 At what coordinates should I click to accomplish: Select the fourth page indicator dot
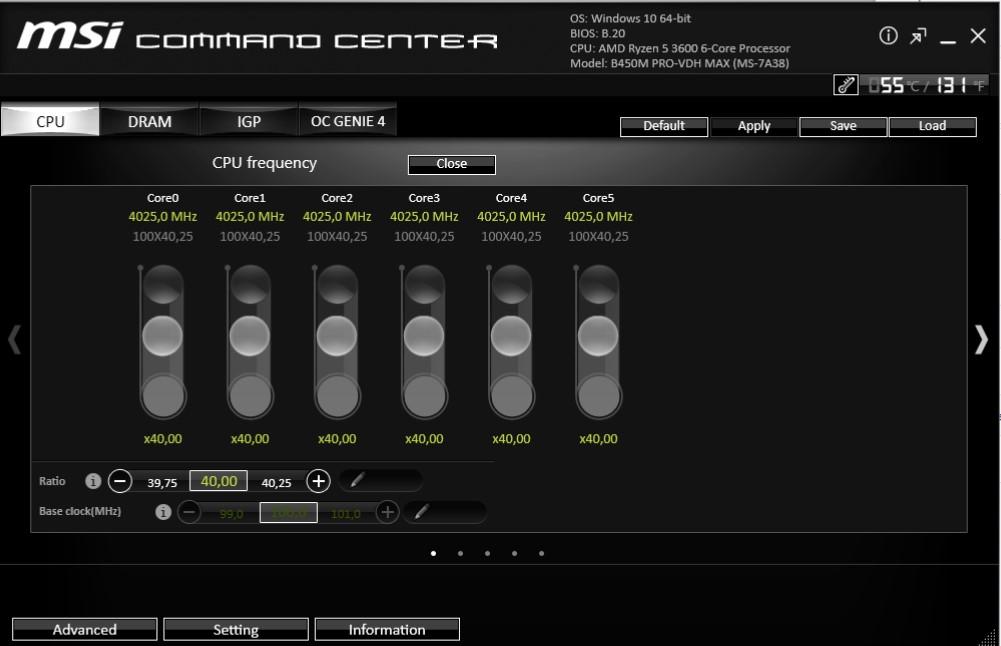[515, 553]
